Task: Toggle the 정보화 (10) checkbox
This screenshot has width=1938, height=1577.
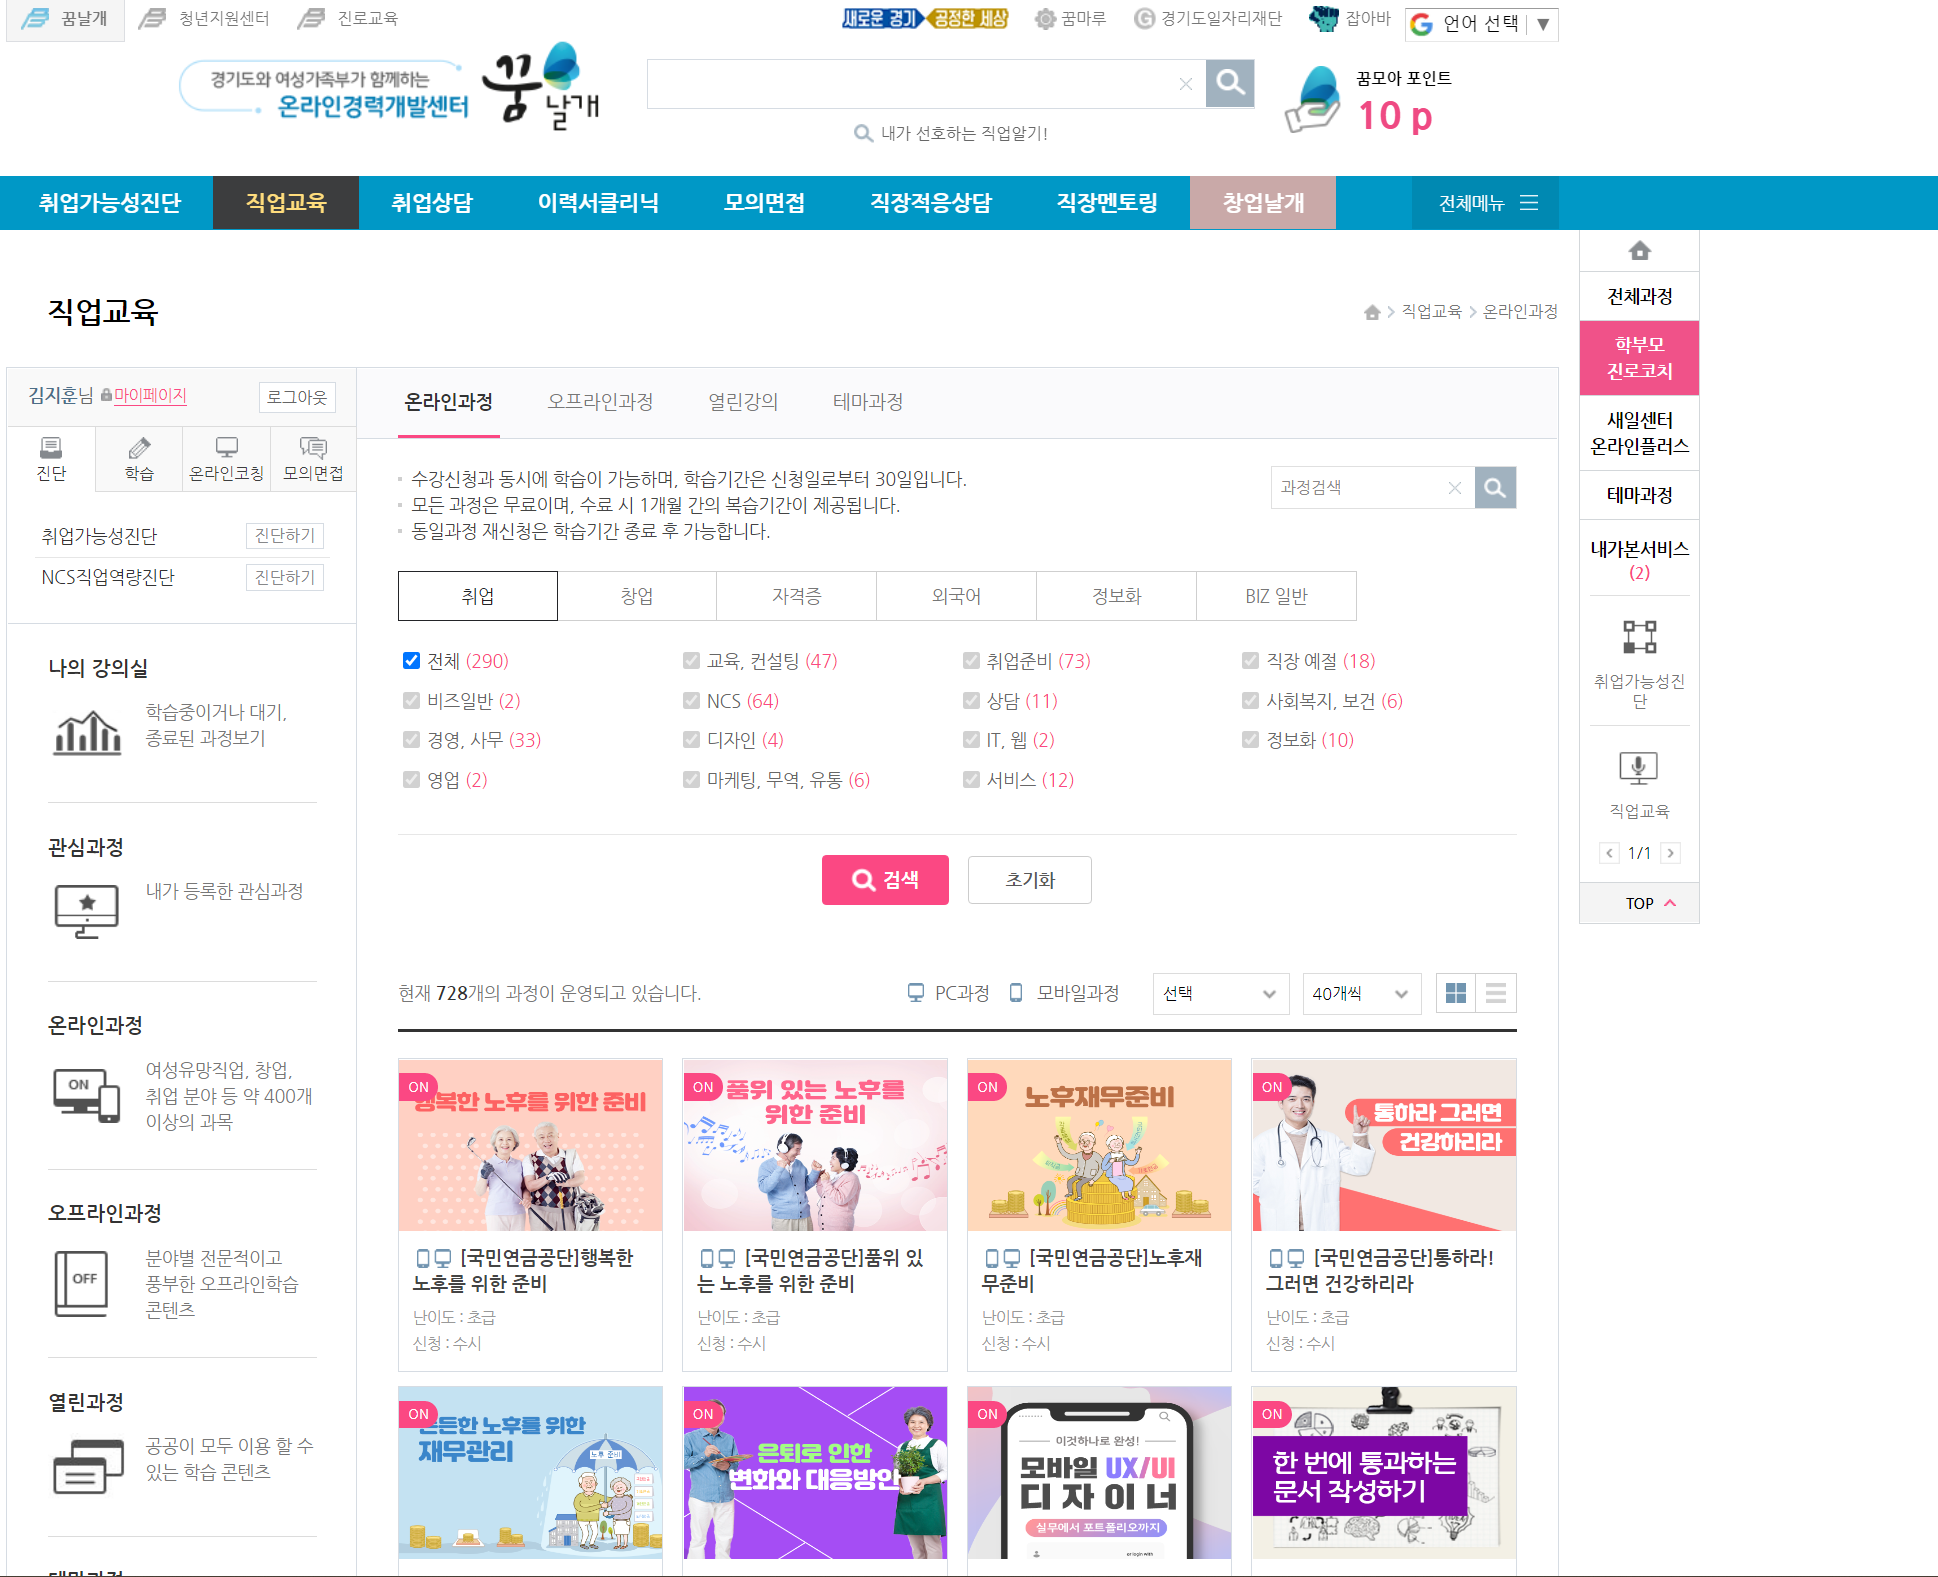Action: coord(1250,740)
